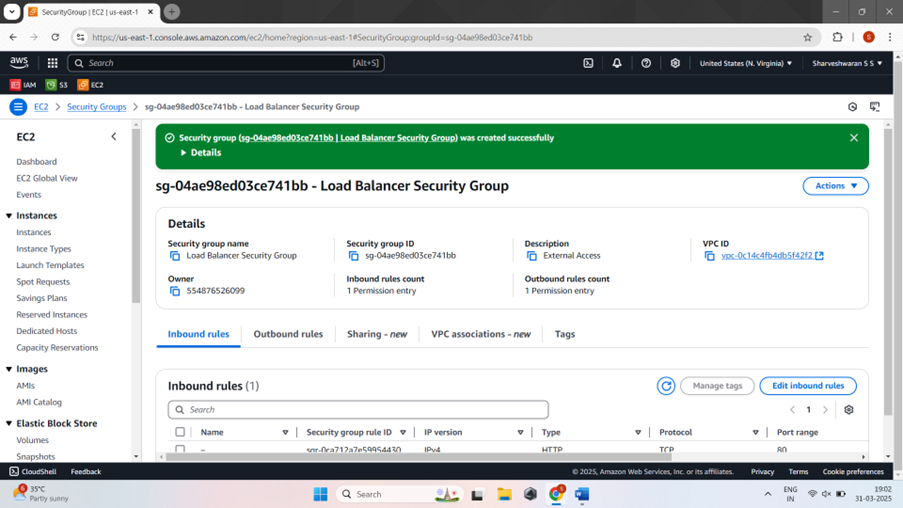This screenshot has height=508, width=903.
Task: Open security group link in success banner
Action: (348, 138)
